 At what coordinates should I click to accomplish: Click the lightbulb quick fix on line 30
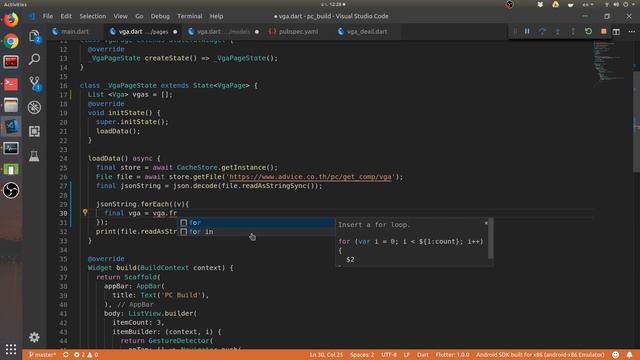[x=85, y=212]
